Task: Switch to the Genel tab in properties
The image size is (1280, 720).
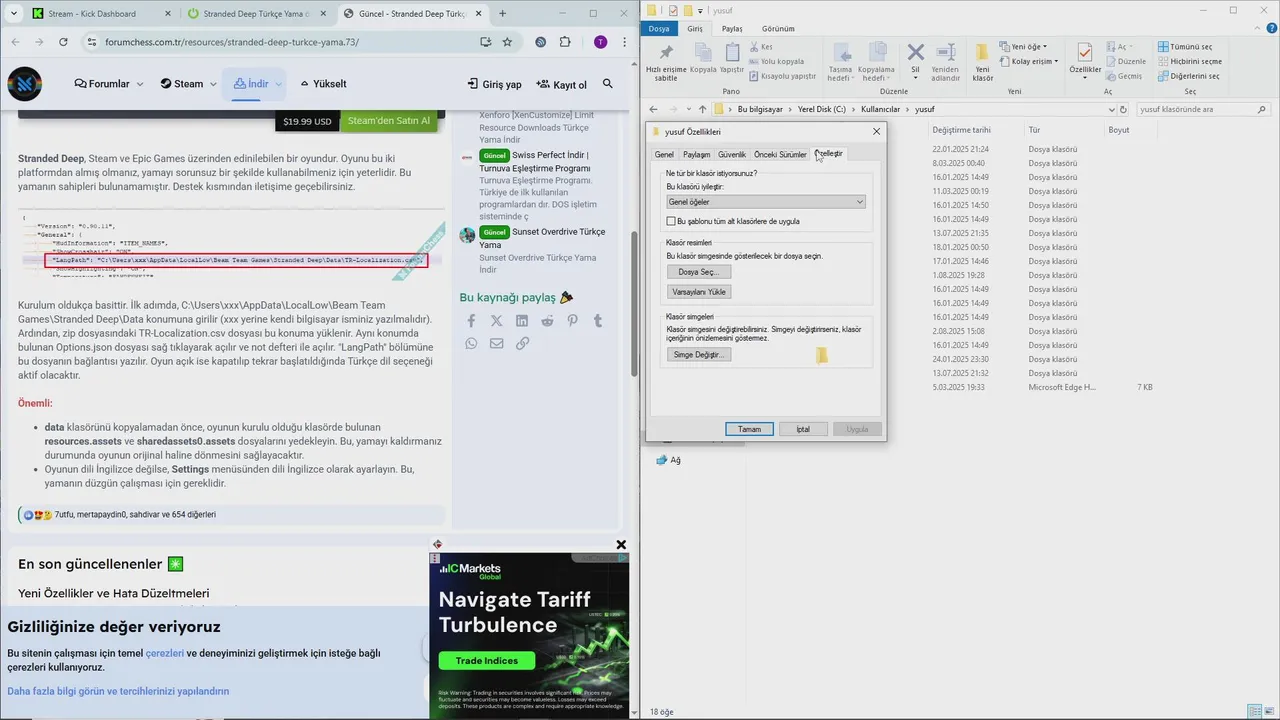Action: (x=664, y=155)
